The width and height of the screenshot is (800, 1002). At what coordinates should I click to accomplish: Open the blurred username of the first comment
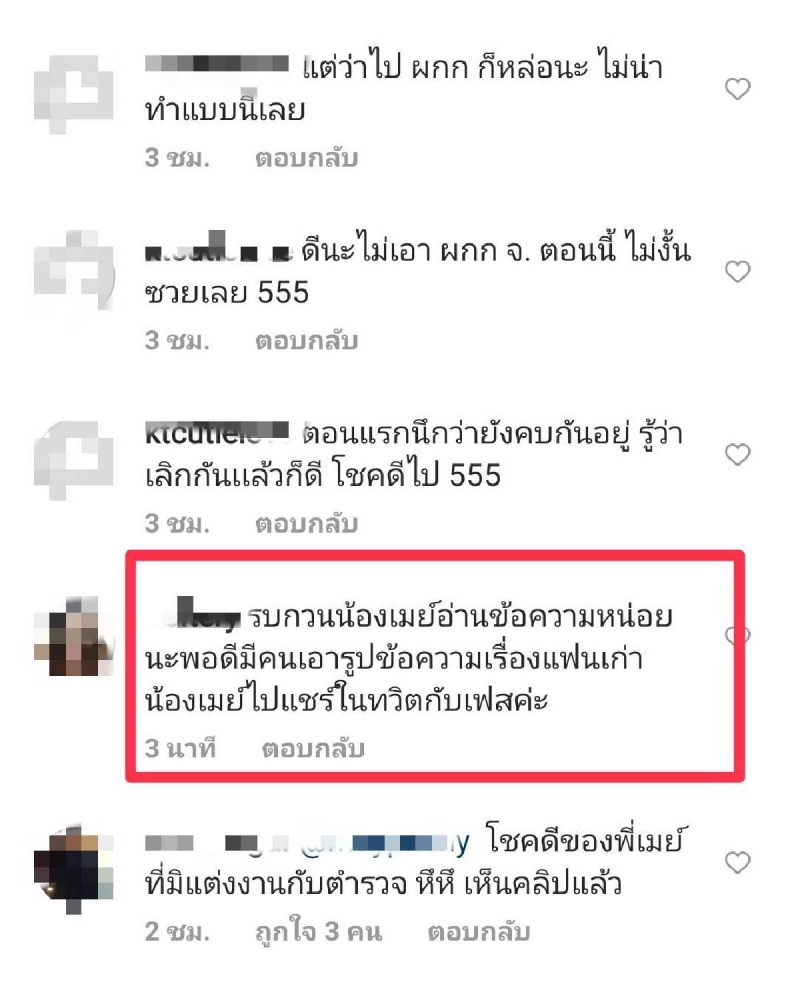pyautogui.click(x=217, y=64)
